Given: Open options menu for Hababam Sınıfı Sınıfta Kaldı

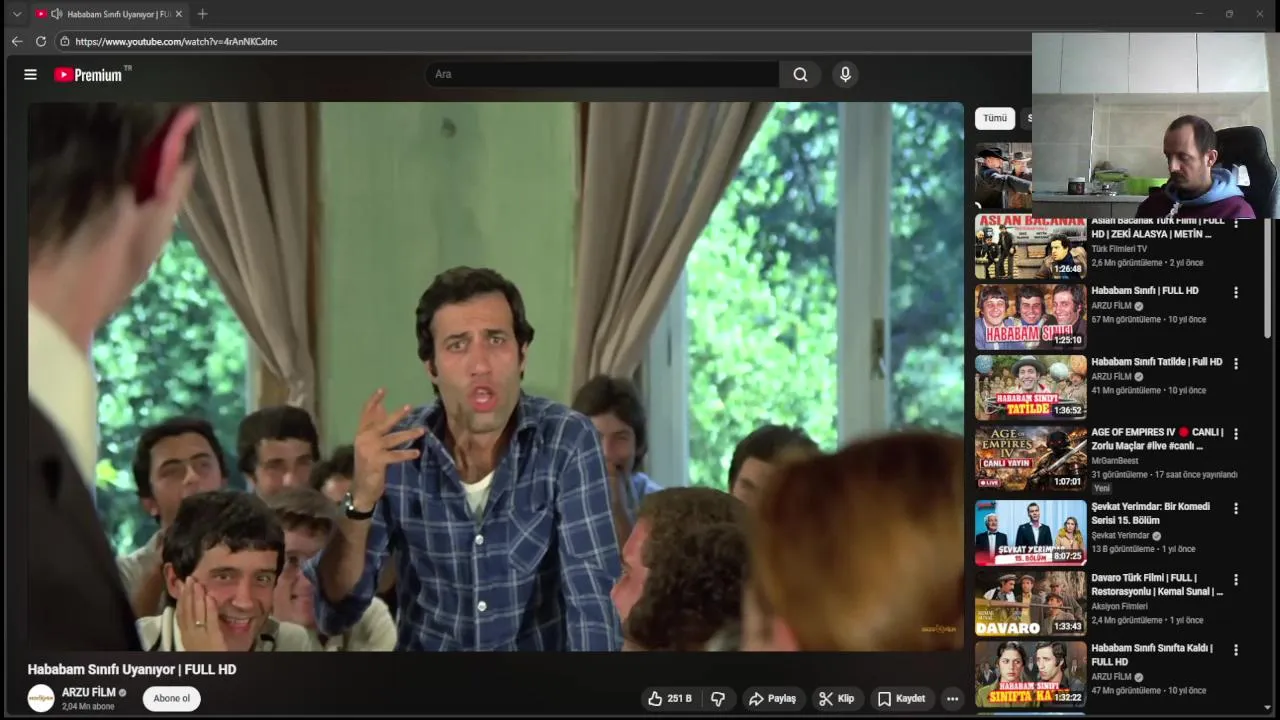Looking at the screenshot, I should 1236,650.
